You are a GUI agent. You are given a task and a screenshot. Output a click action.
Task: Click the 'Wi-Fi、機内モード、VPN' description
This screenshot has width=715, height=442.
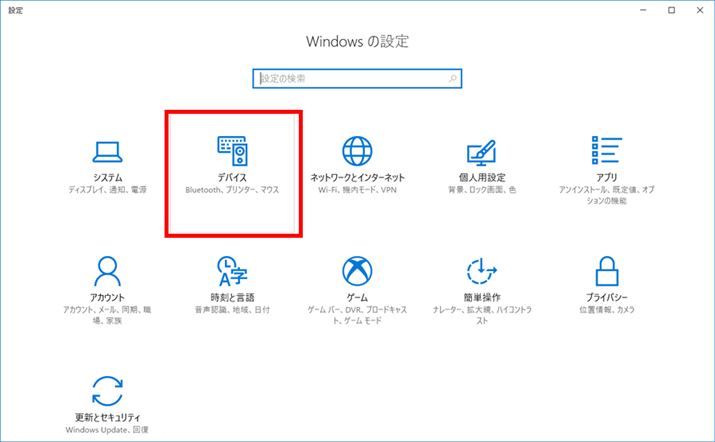pyautogui.click(x=357, y=190)
